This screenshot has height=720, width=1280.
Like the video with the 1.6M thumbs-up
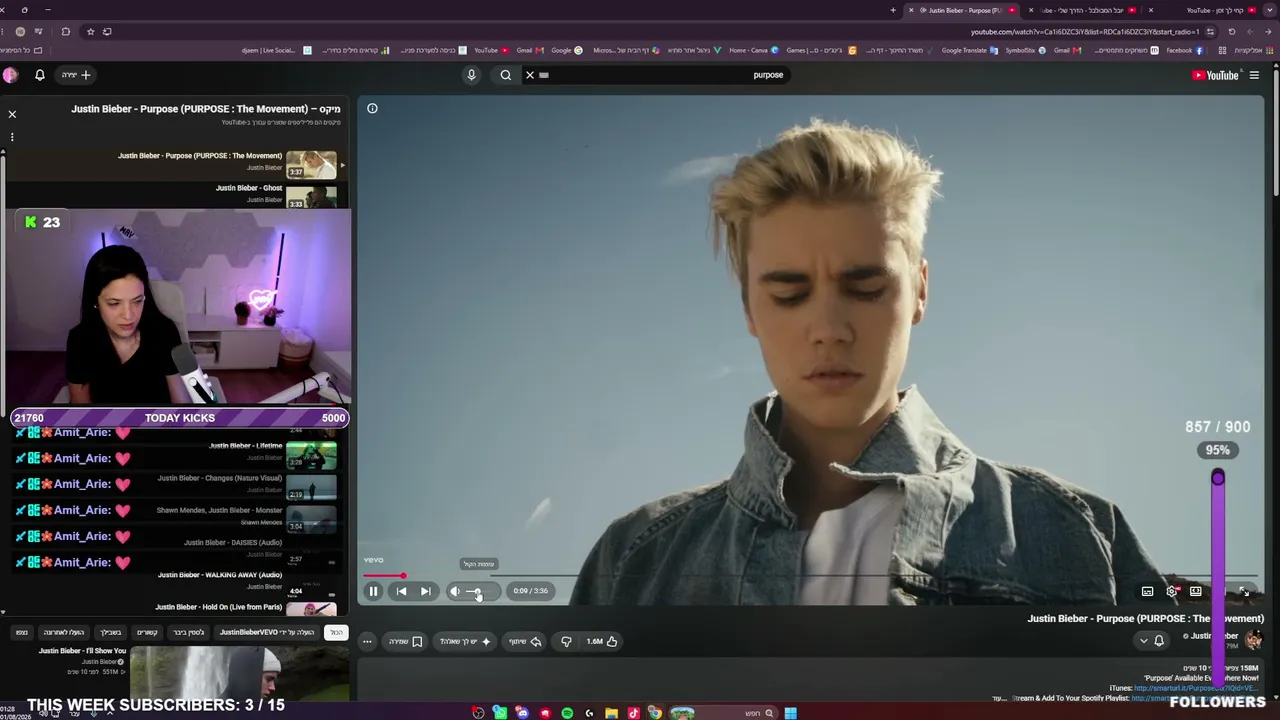click(x=602, y=641)
